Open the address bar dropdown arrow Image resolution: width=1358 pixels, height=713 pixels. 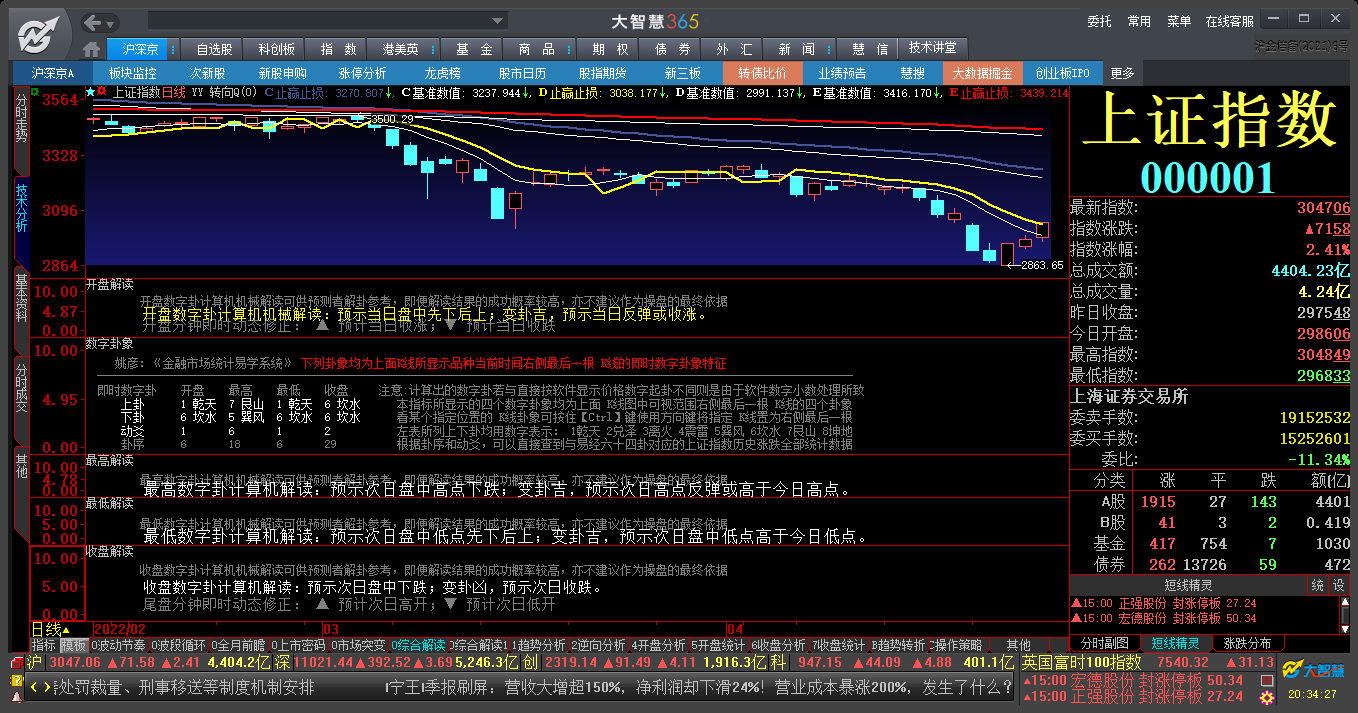click(x=498, y=21)
